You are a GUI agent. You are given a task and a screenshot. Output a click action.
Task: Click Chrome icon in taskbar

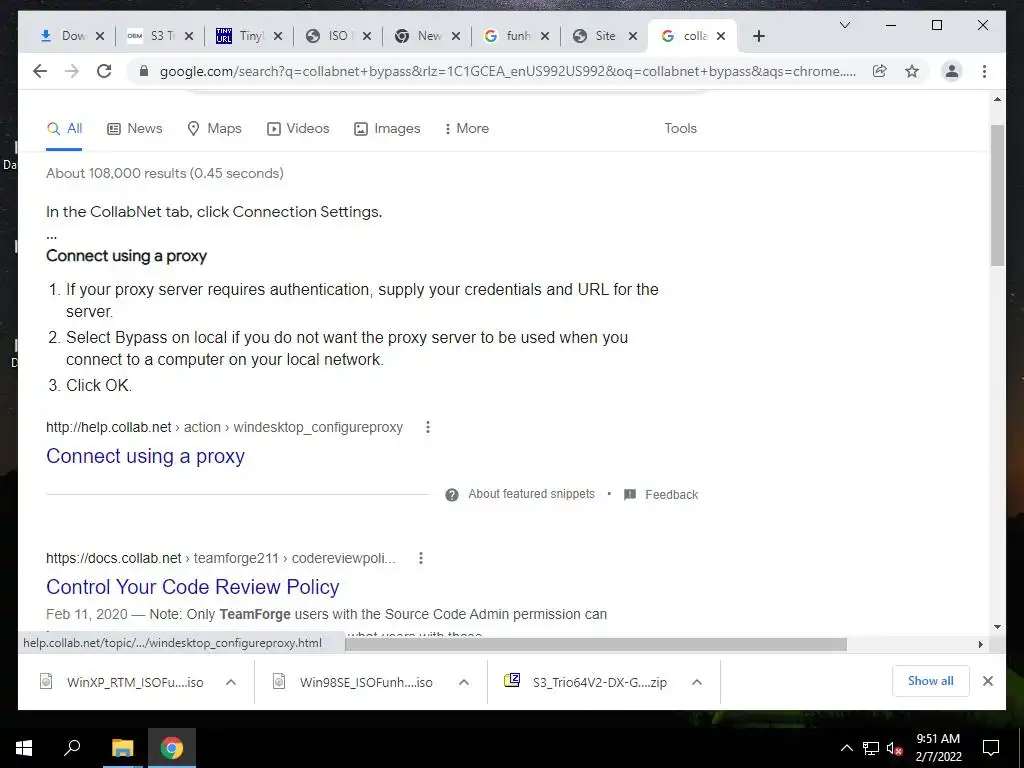pos(172,748)
